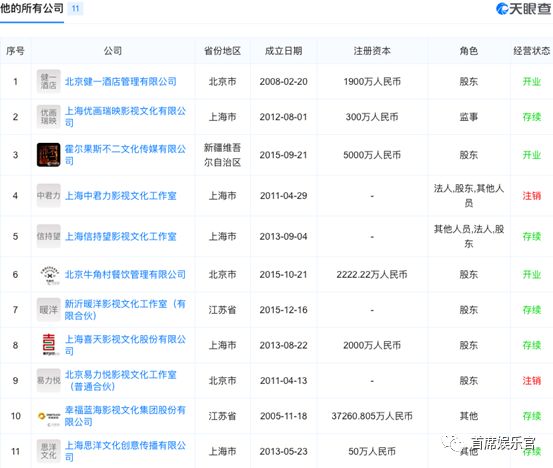Click the 北京牛角村餐饮 logo image
This screenshot has width=553, height=468.
tap(50, 275)
